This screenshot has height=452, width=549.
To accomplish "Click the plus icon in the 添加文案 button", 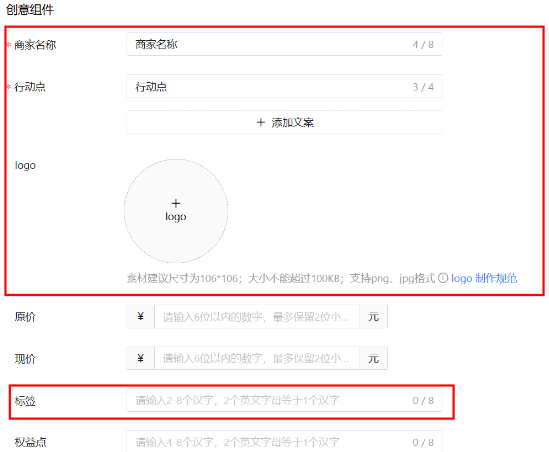I will coord(260,122).
